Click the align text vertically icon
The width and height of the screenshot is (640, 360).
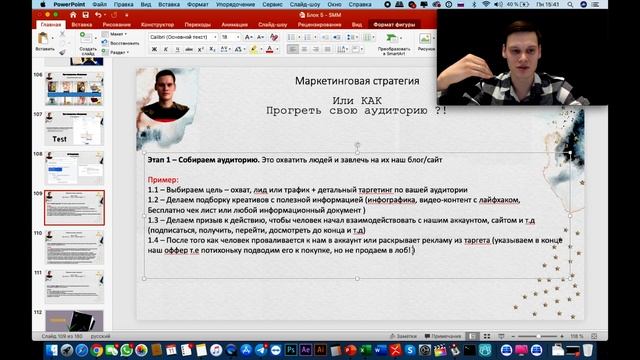(x=356, y=49)
